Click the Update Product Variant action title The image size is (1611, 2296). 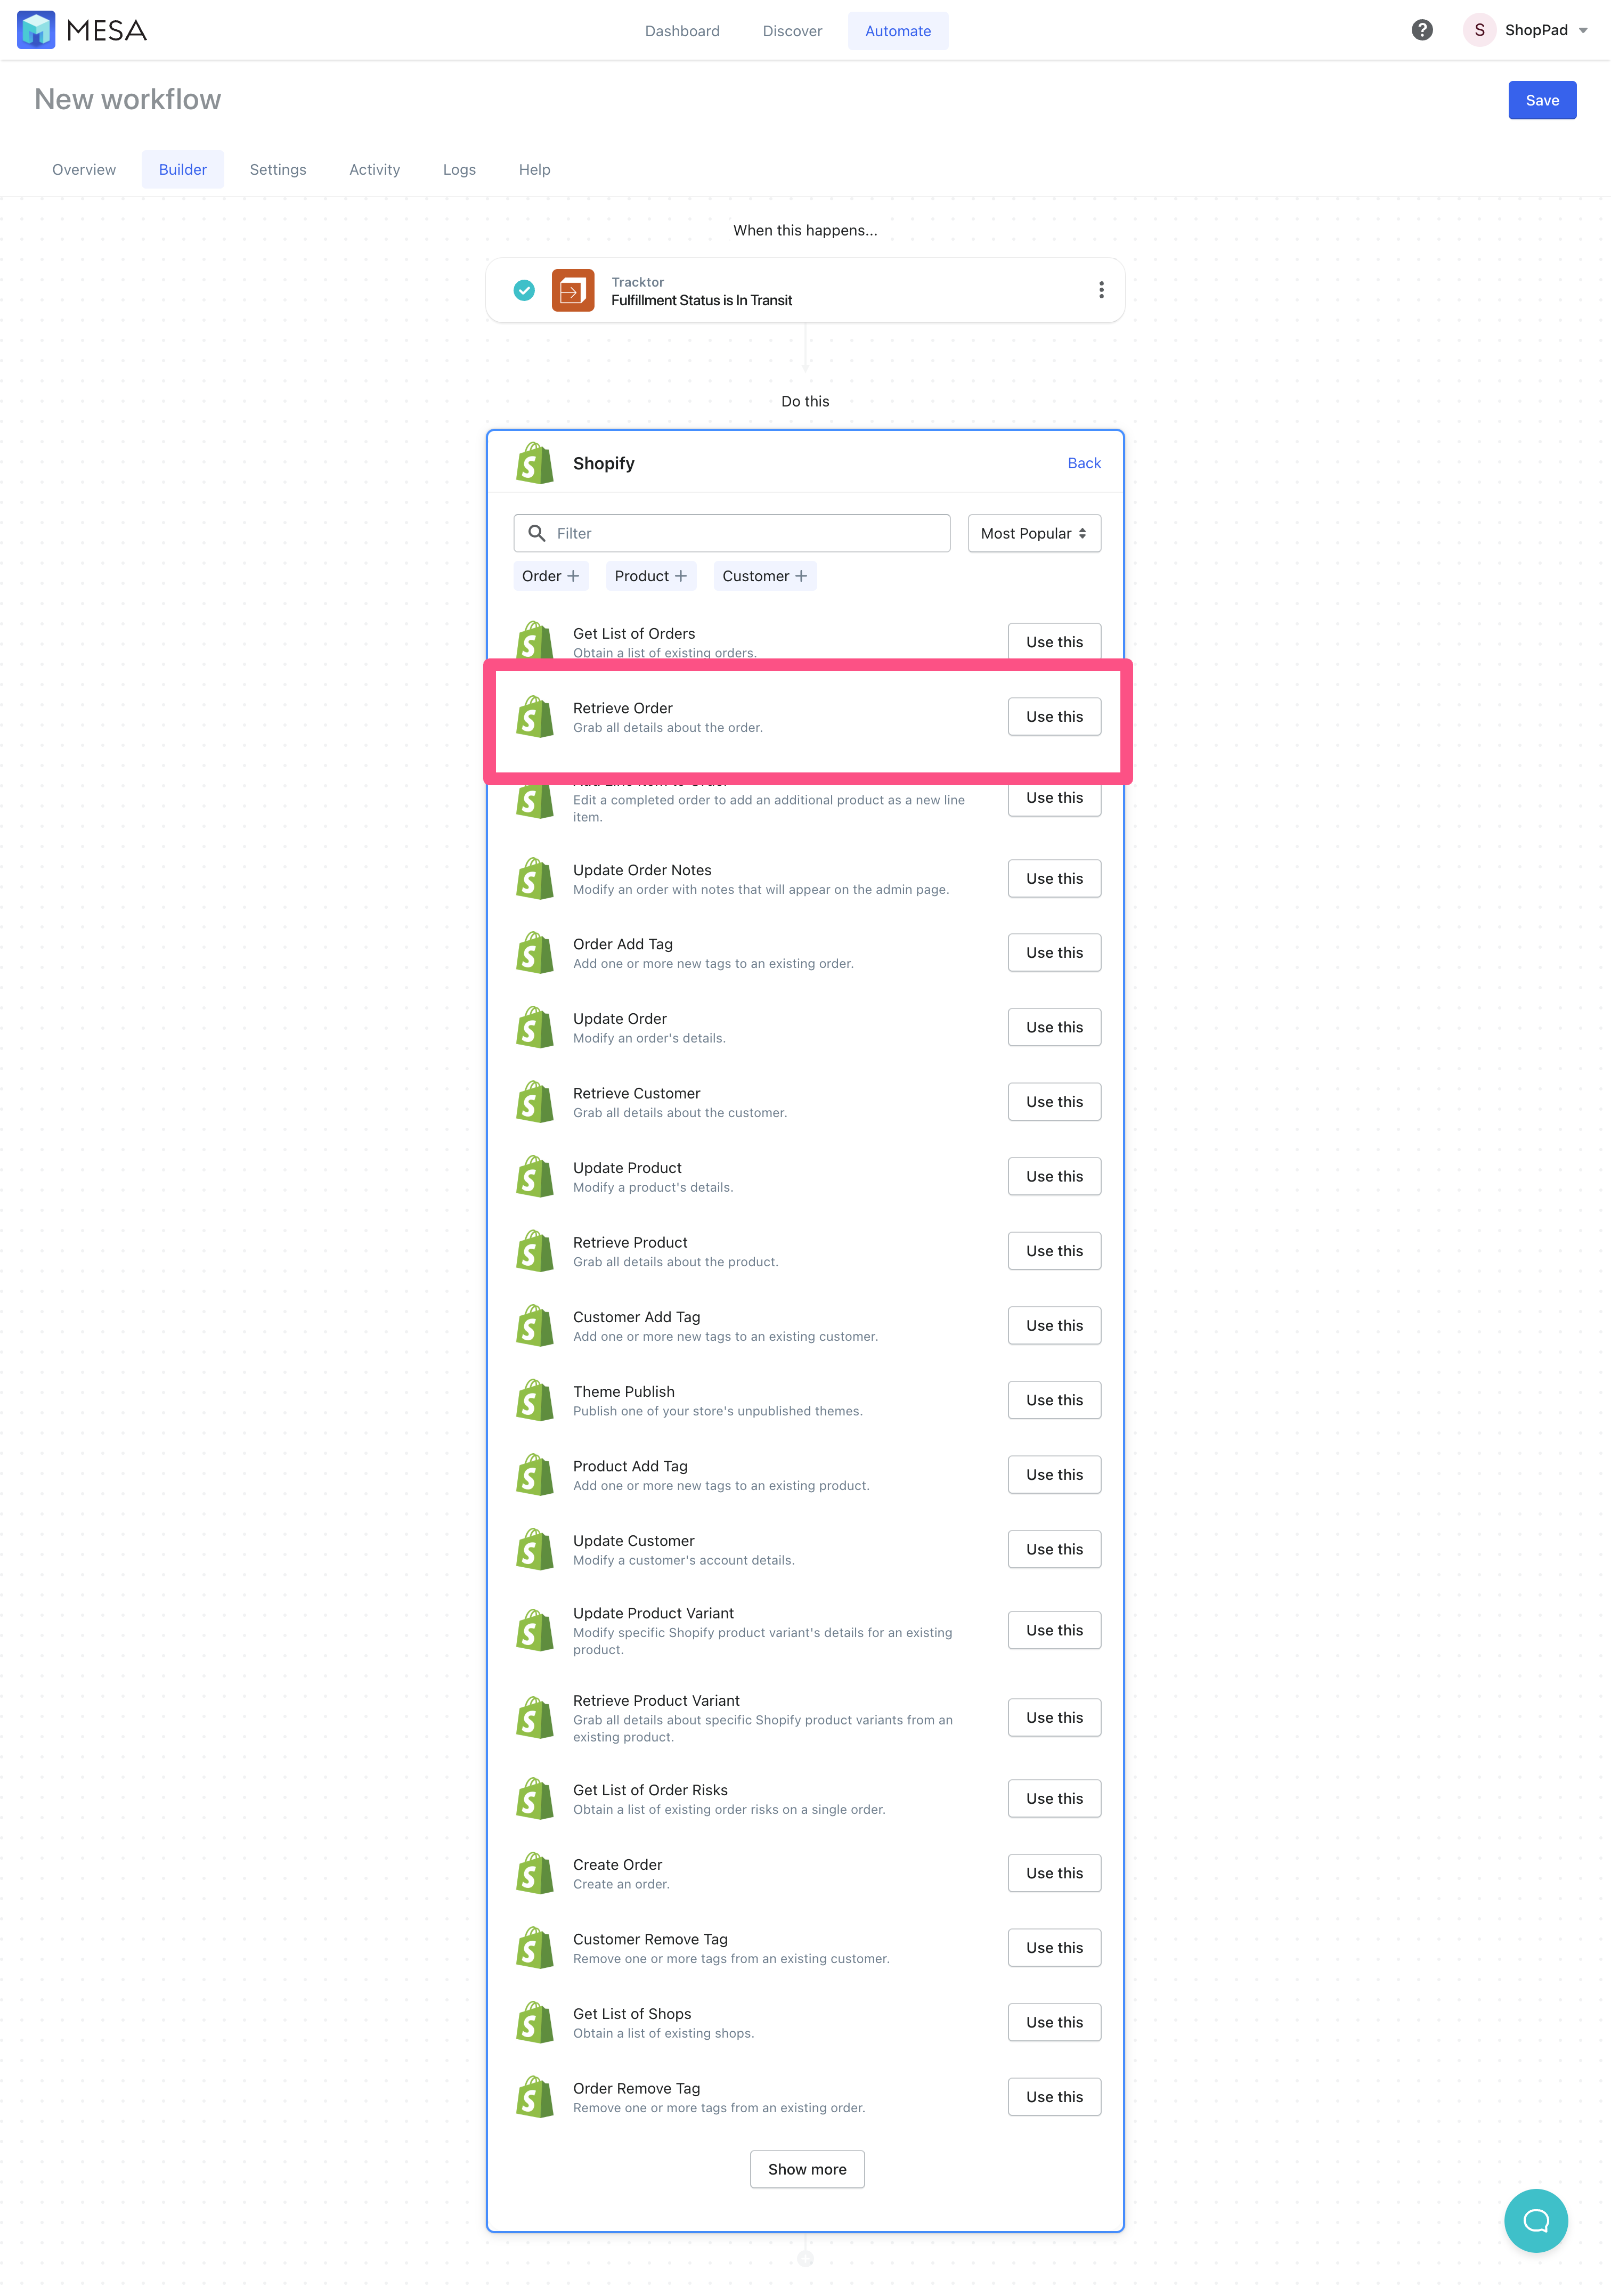[x=653, y=1613]
